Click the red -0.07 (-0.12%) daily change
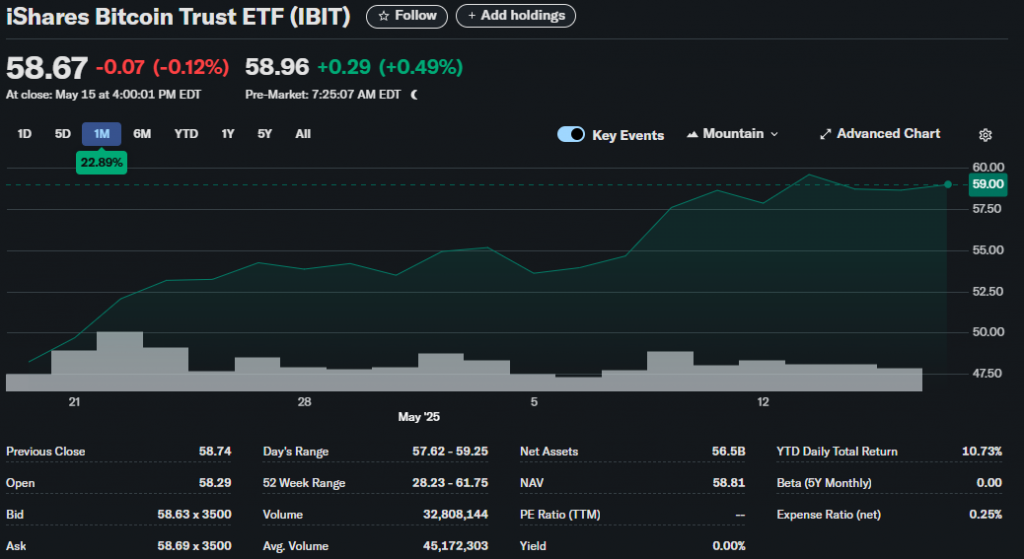The image size is (1024, 559). (162, 67)
